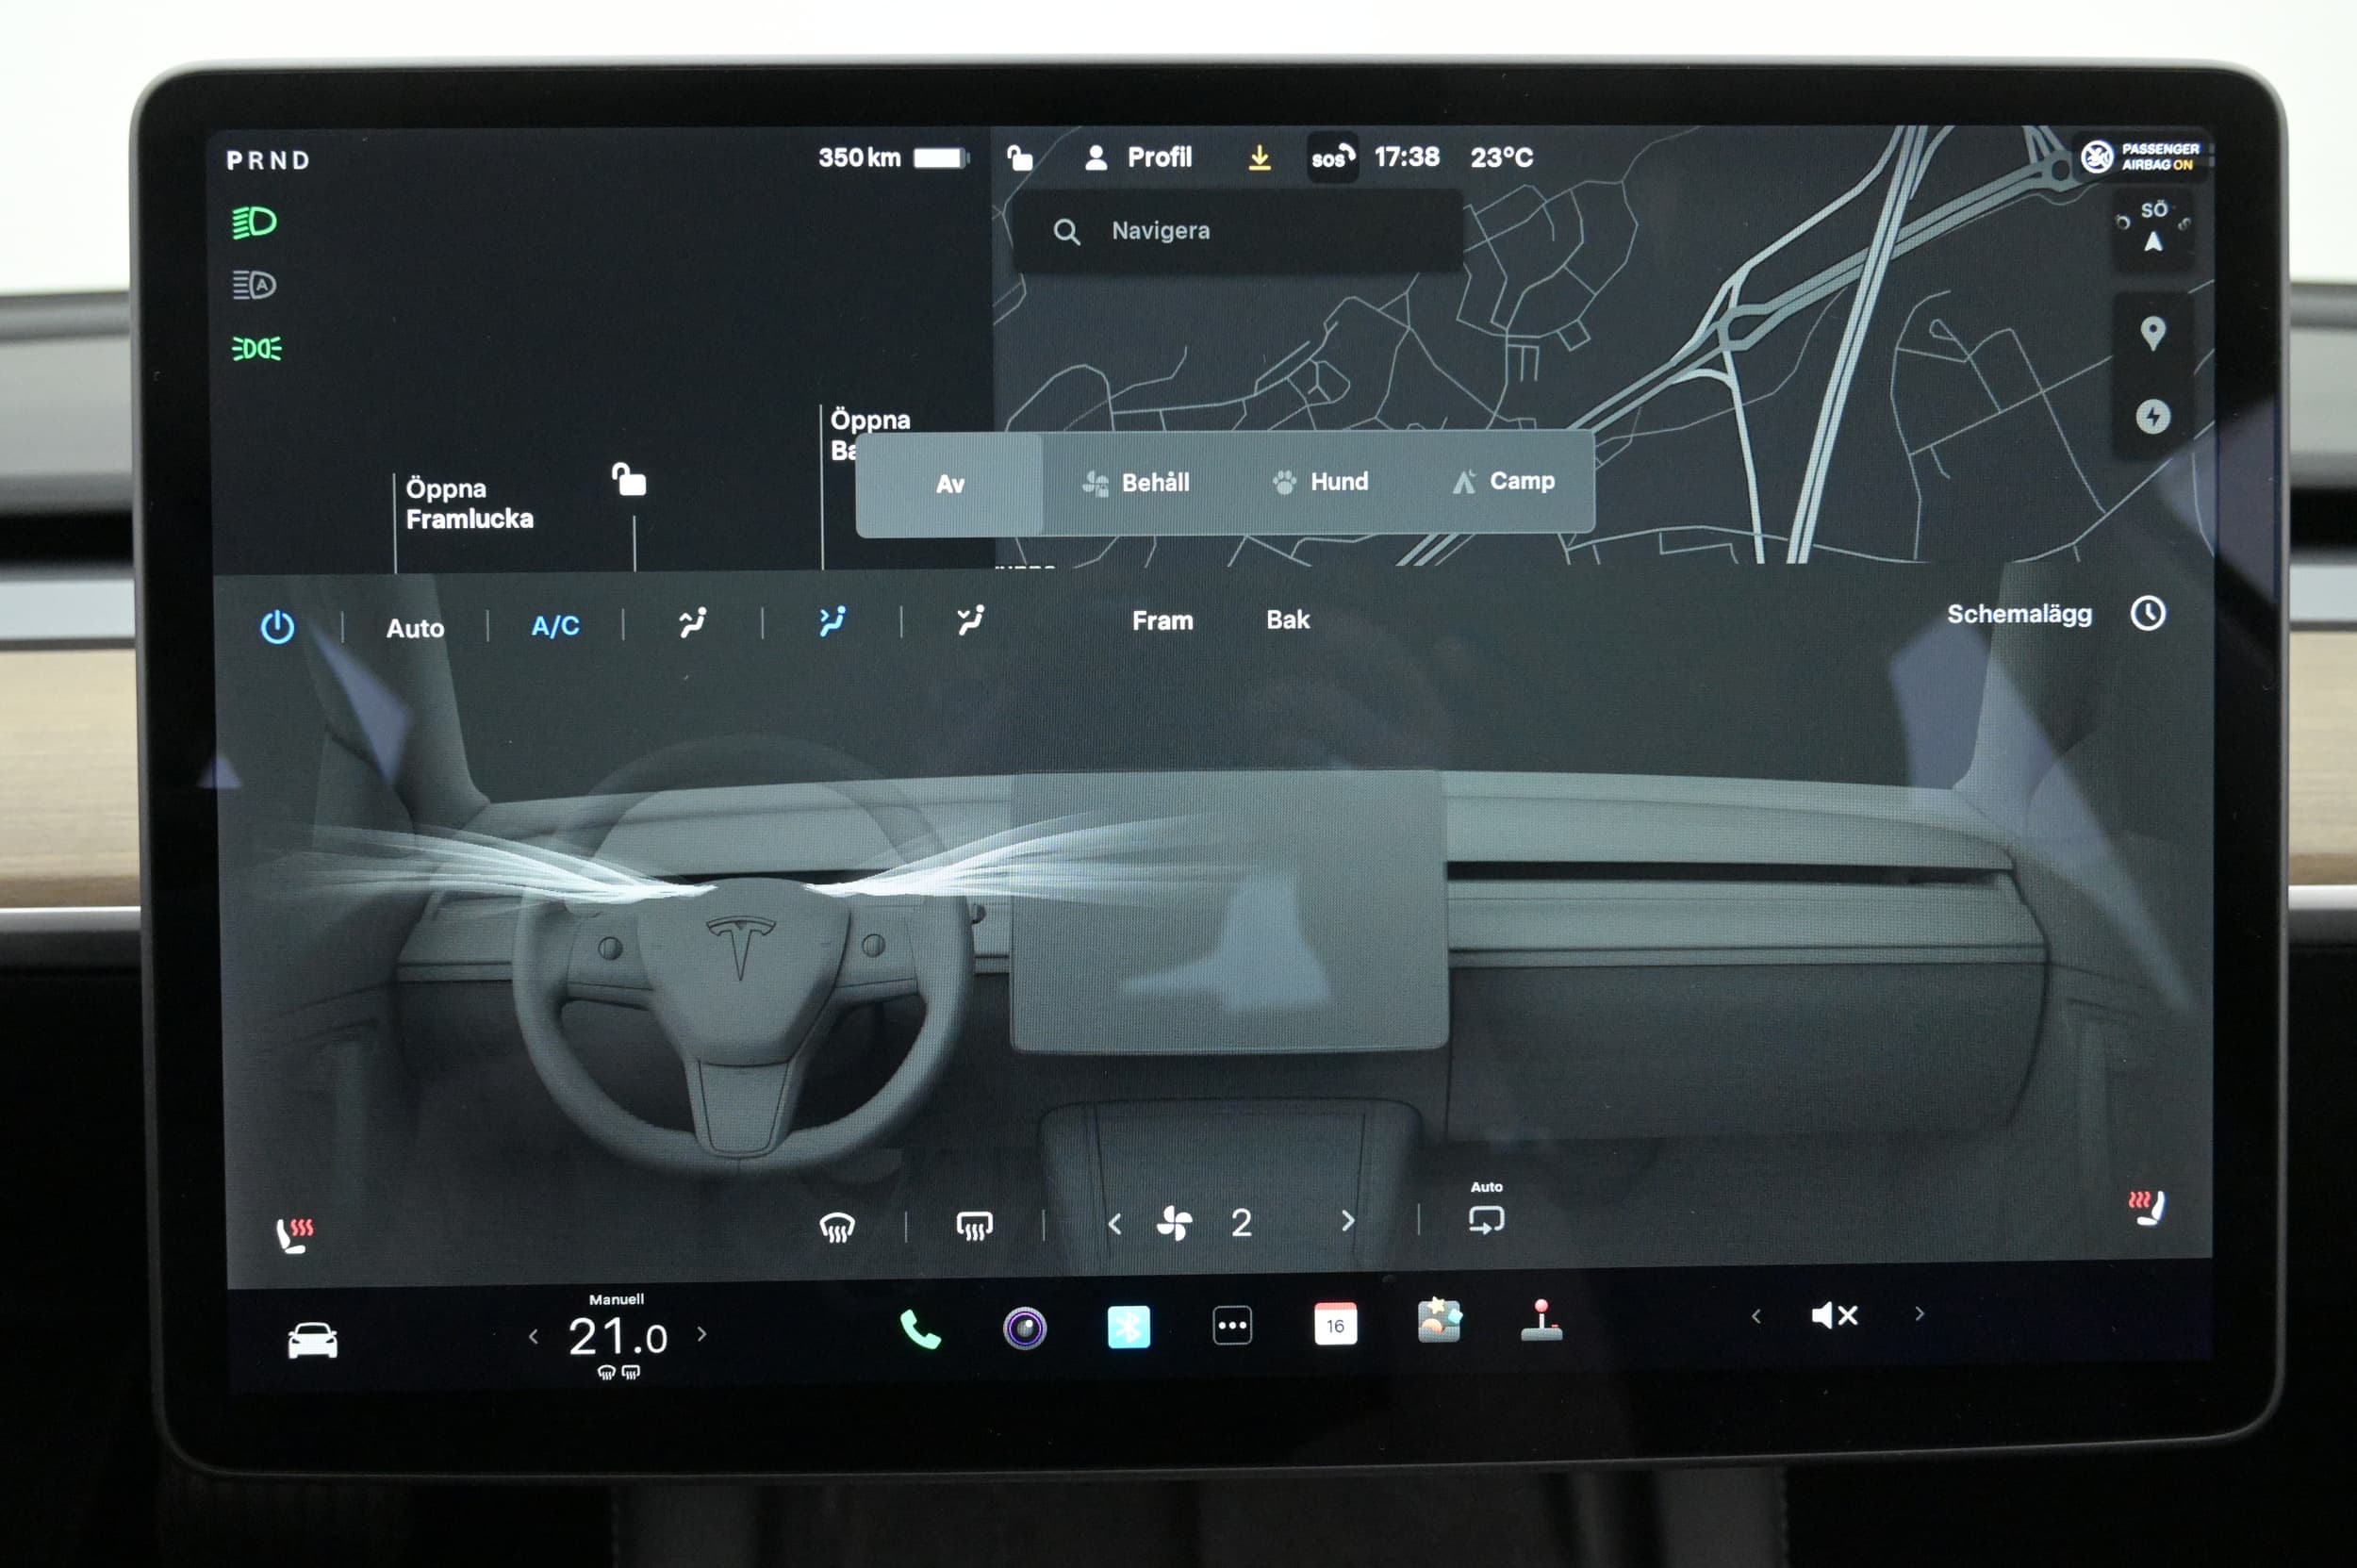Viewport: 2357px width, 1568px height.
Task: Open Schemalägg scheduling
Action: (x=2018, y=614)
